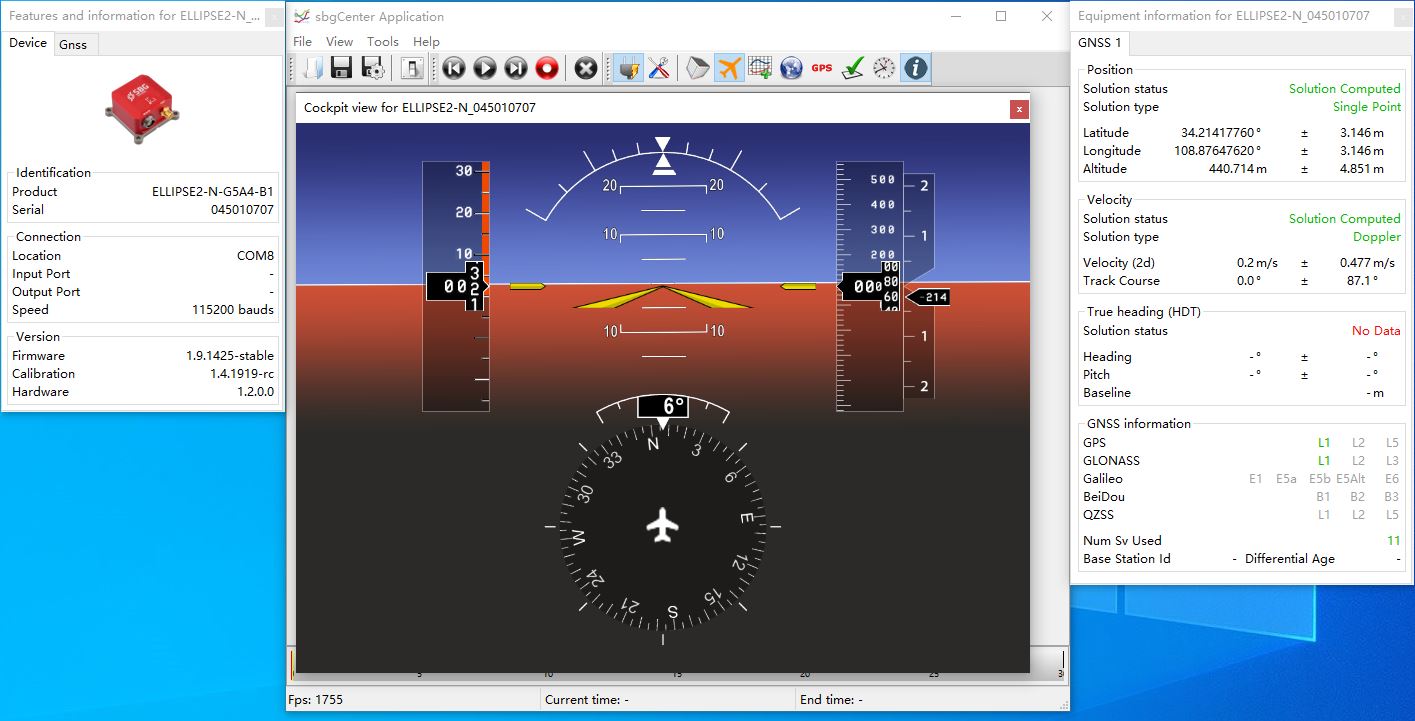Click the red record button
Viewport: 1415px width, 721px height.
tap(547, 68)
